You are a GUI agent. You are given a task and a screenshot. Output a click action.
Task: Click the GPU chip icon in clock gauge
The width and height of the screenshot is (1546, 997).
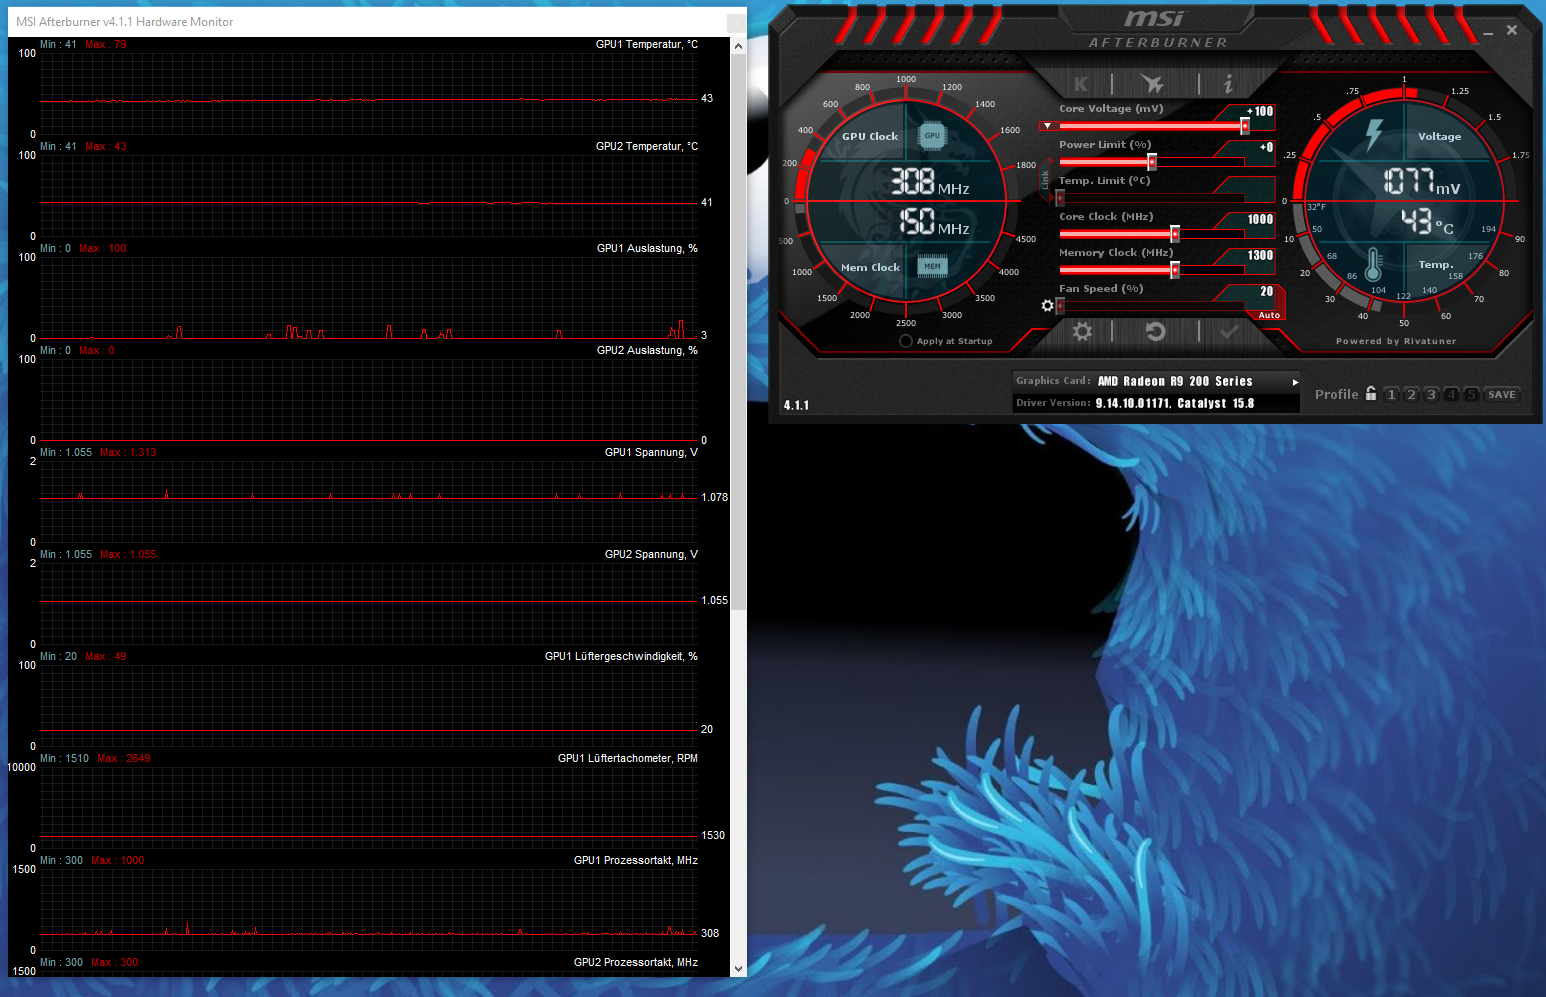[x=932, y=135]
